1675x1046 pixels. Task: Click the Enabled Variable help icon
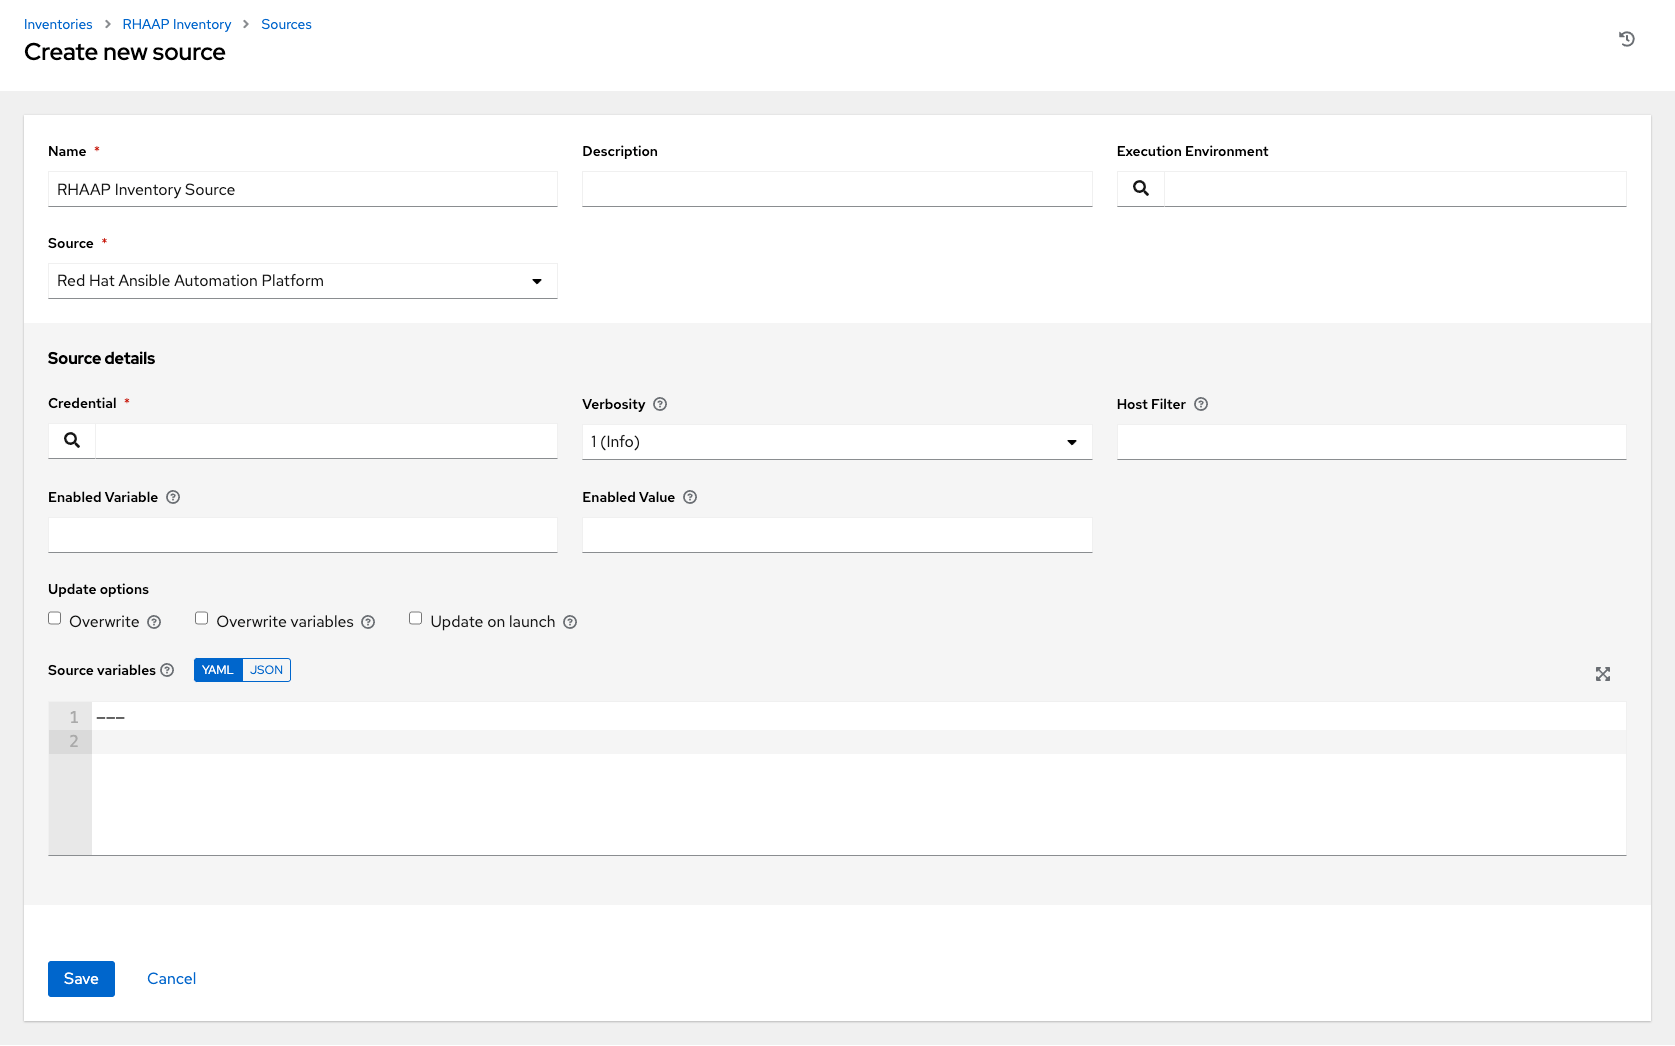173,497
